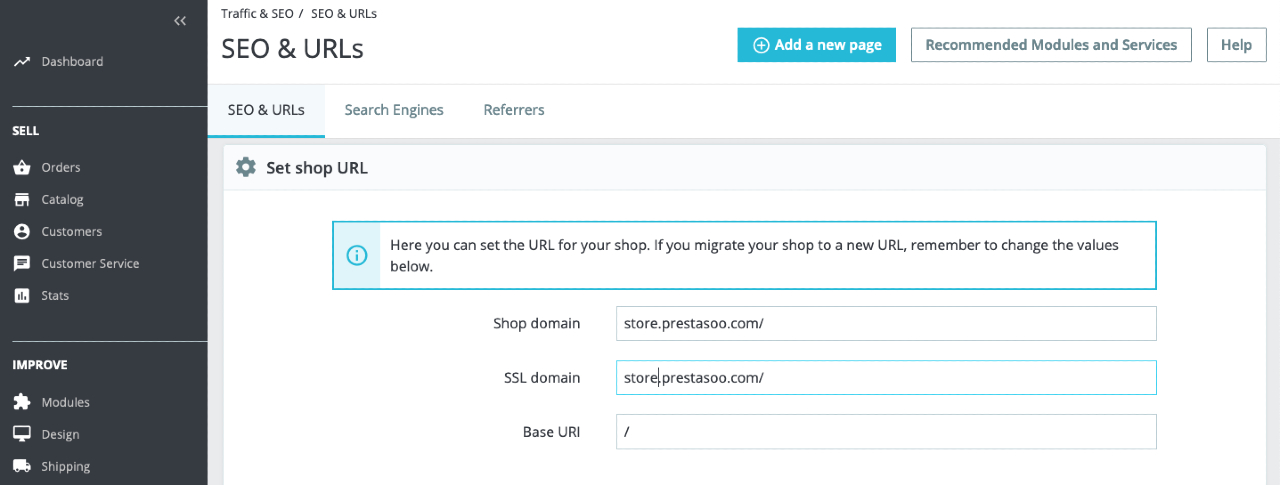
Task: Switch to the Referrers tab
Action: [514, 110]
